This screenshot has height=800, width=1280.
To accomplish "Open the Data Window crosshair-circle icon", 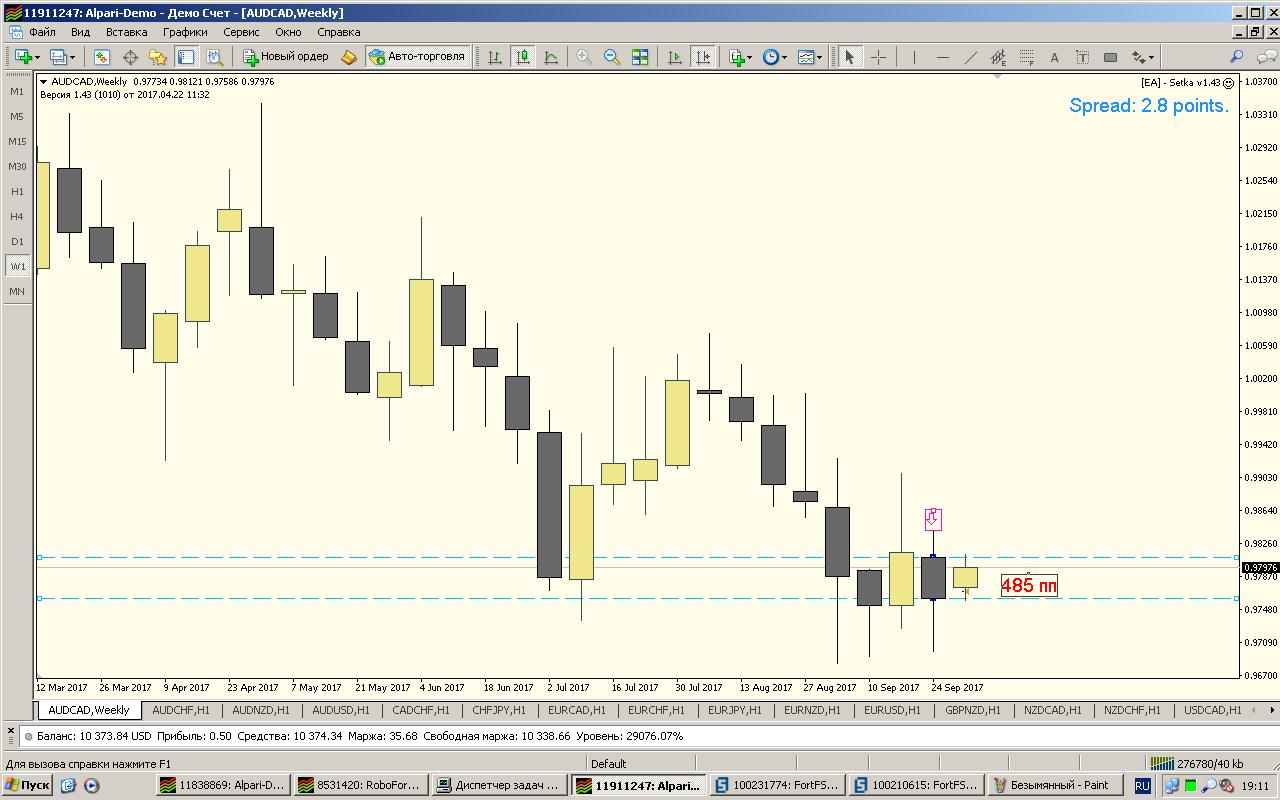I will pyautogui.click(x=130, y=57).
